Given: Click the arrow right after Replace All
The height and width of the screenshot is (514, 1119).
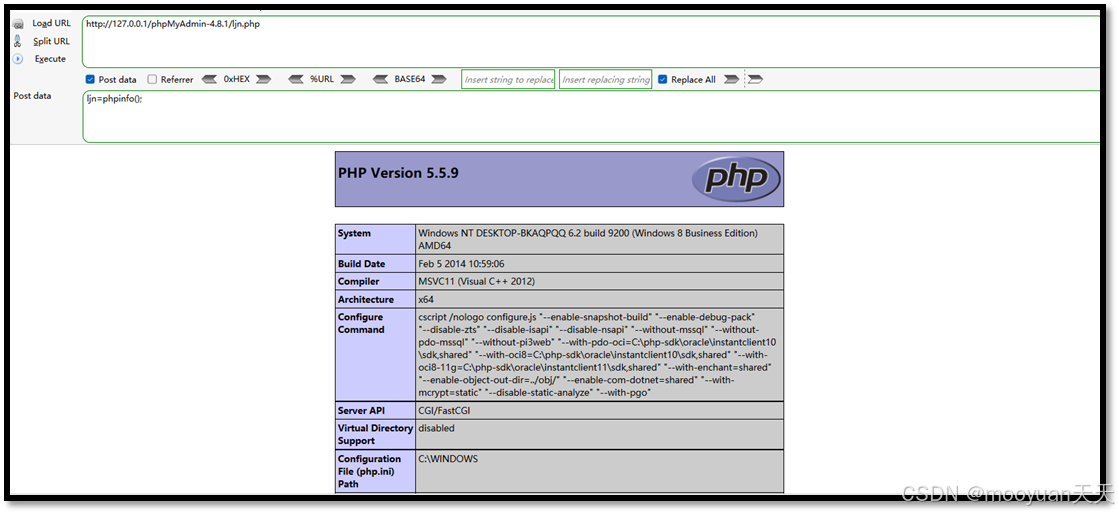Looking at the screenshot, I should pos(731,79).
